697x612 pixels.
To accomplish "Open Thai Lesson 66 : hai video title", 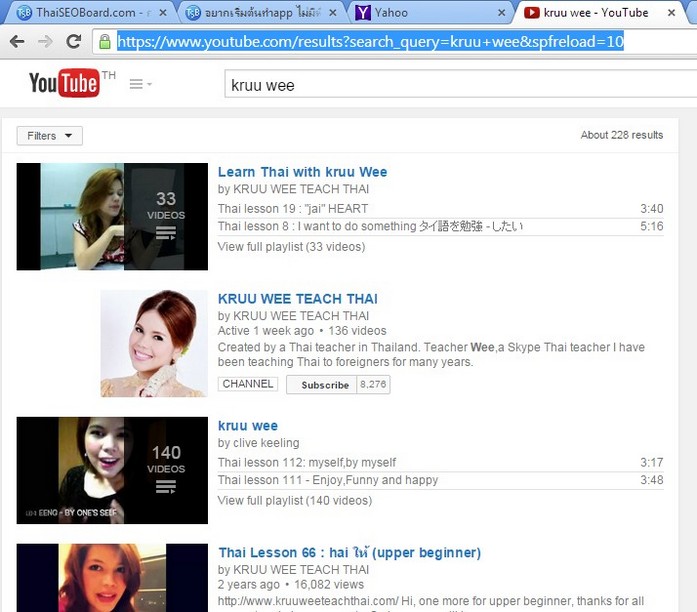I will 349,552.
